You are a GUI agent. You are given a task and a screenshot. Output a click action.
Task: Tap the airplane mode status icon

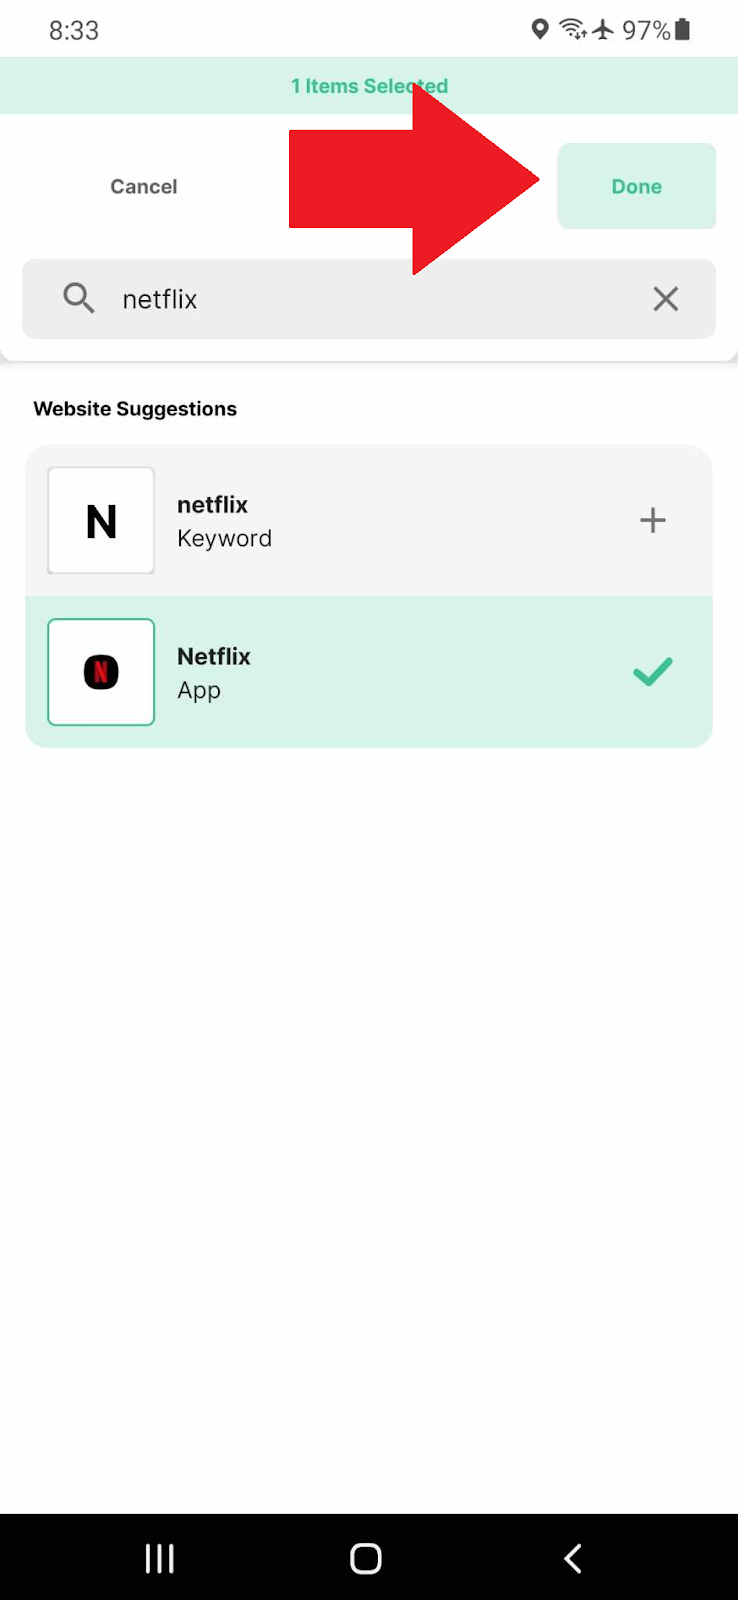click(x=603, y=29)
